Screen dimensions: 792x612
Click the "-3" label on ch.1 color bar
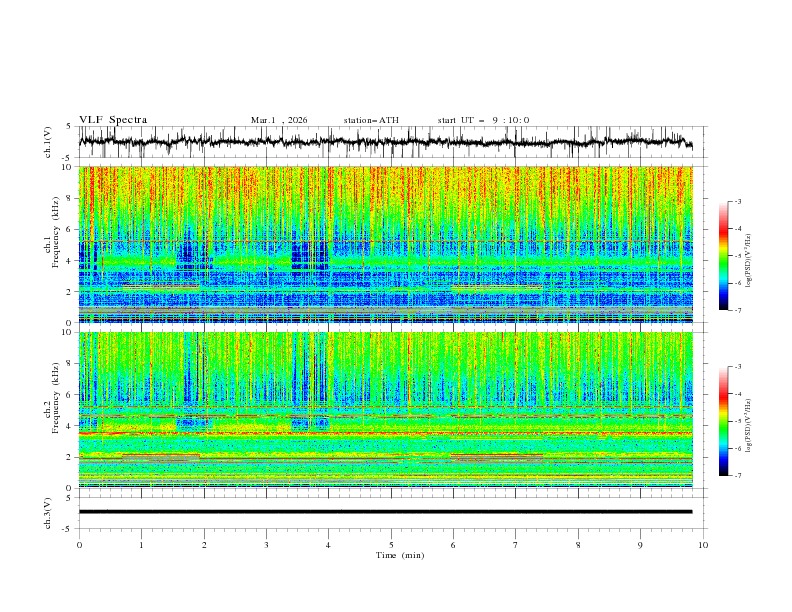point(738,201)
